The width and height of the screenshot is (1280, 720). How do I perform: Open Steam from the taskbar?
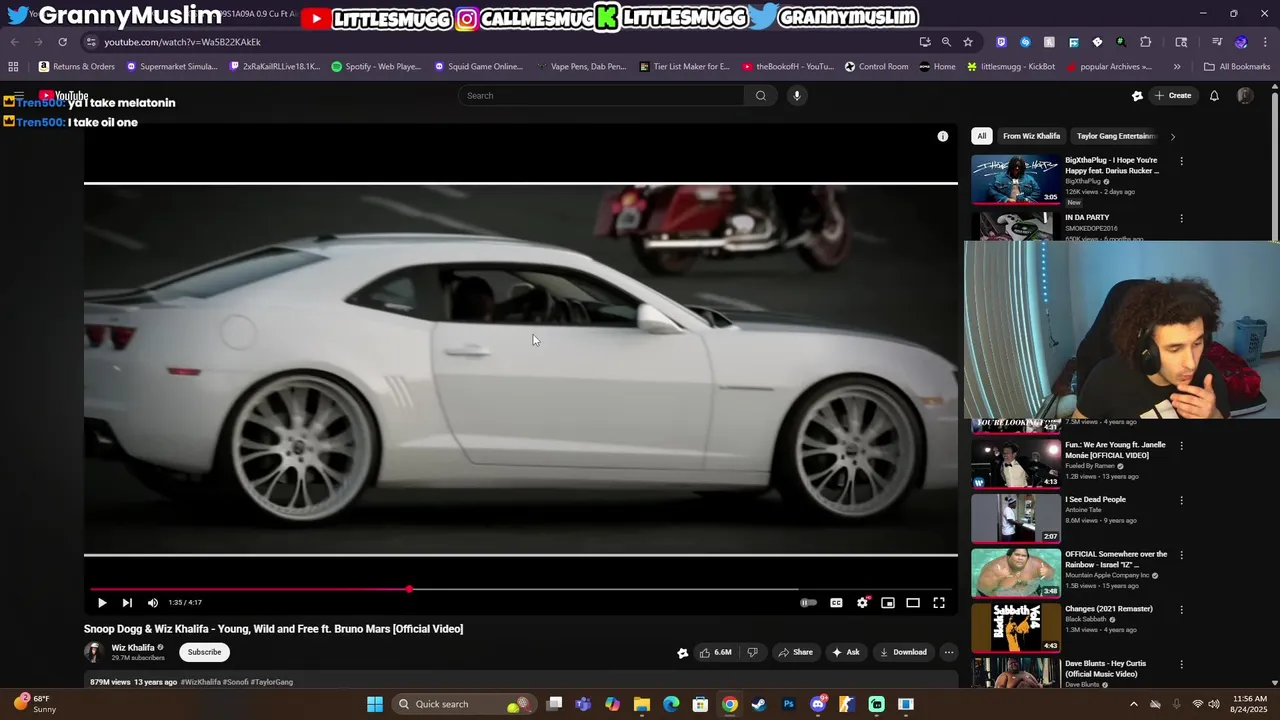tap(759, 704)
